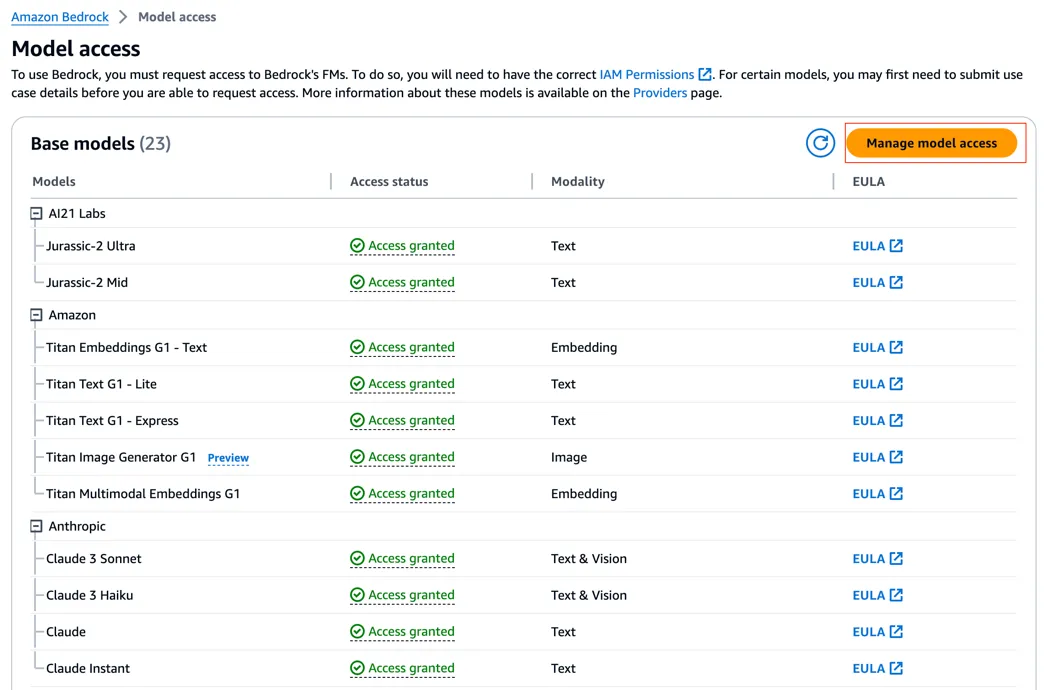Viewport: 1045px width, 690px height.
Task: Select the Jurassic-2 Mid model name
Action: click(x=87, y=283)
